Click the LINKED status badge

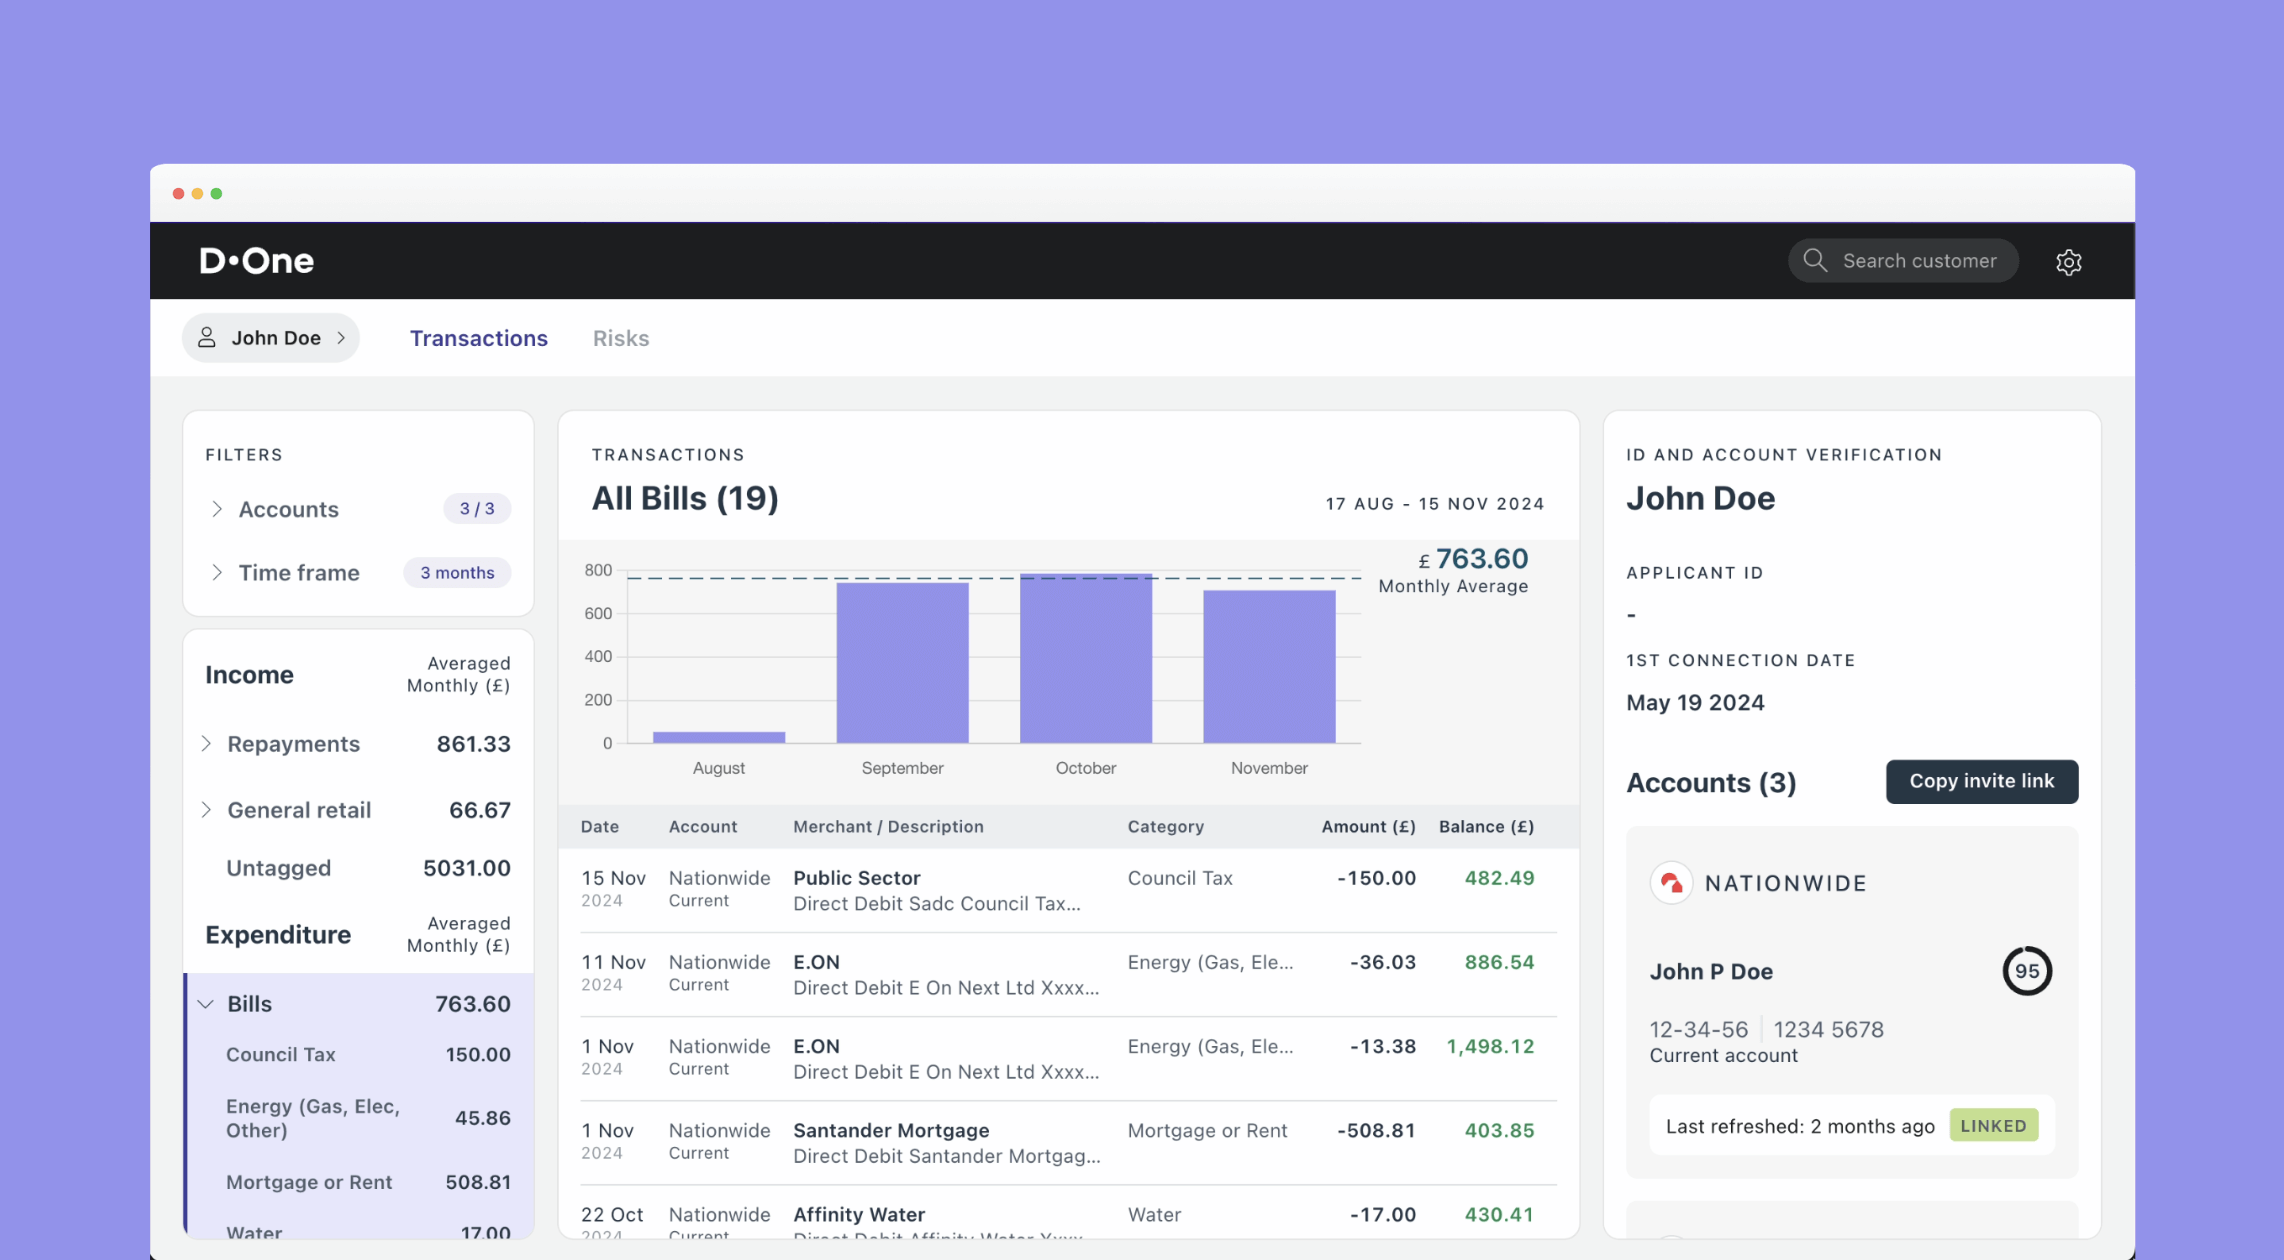point(1993,1126)
